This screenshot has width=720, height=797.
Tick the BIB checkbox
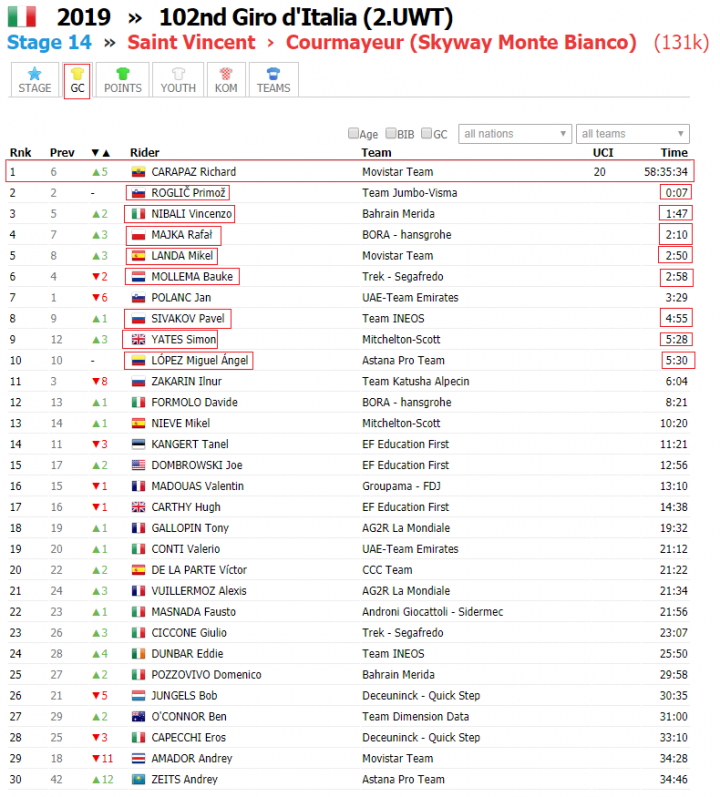coord(391,133)
